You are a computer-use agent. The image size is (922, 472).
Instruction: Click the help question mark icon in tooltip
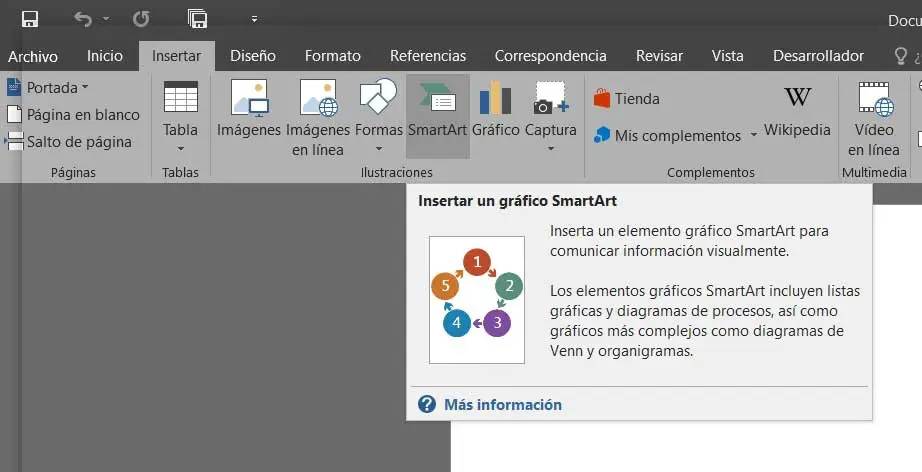tap(427, 404)
